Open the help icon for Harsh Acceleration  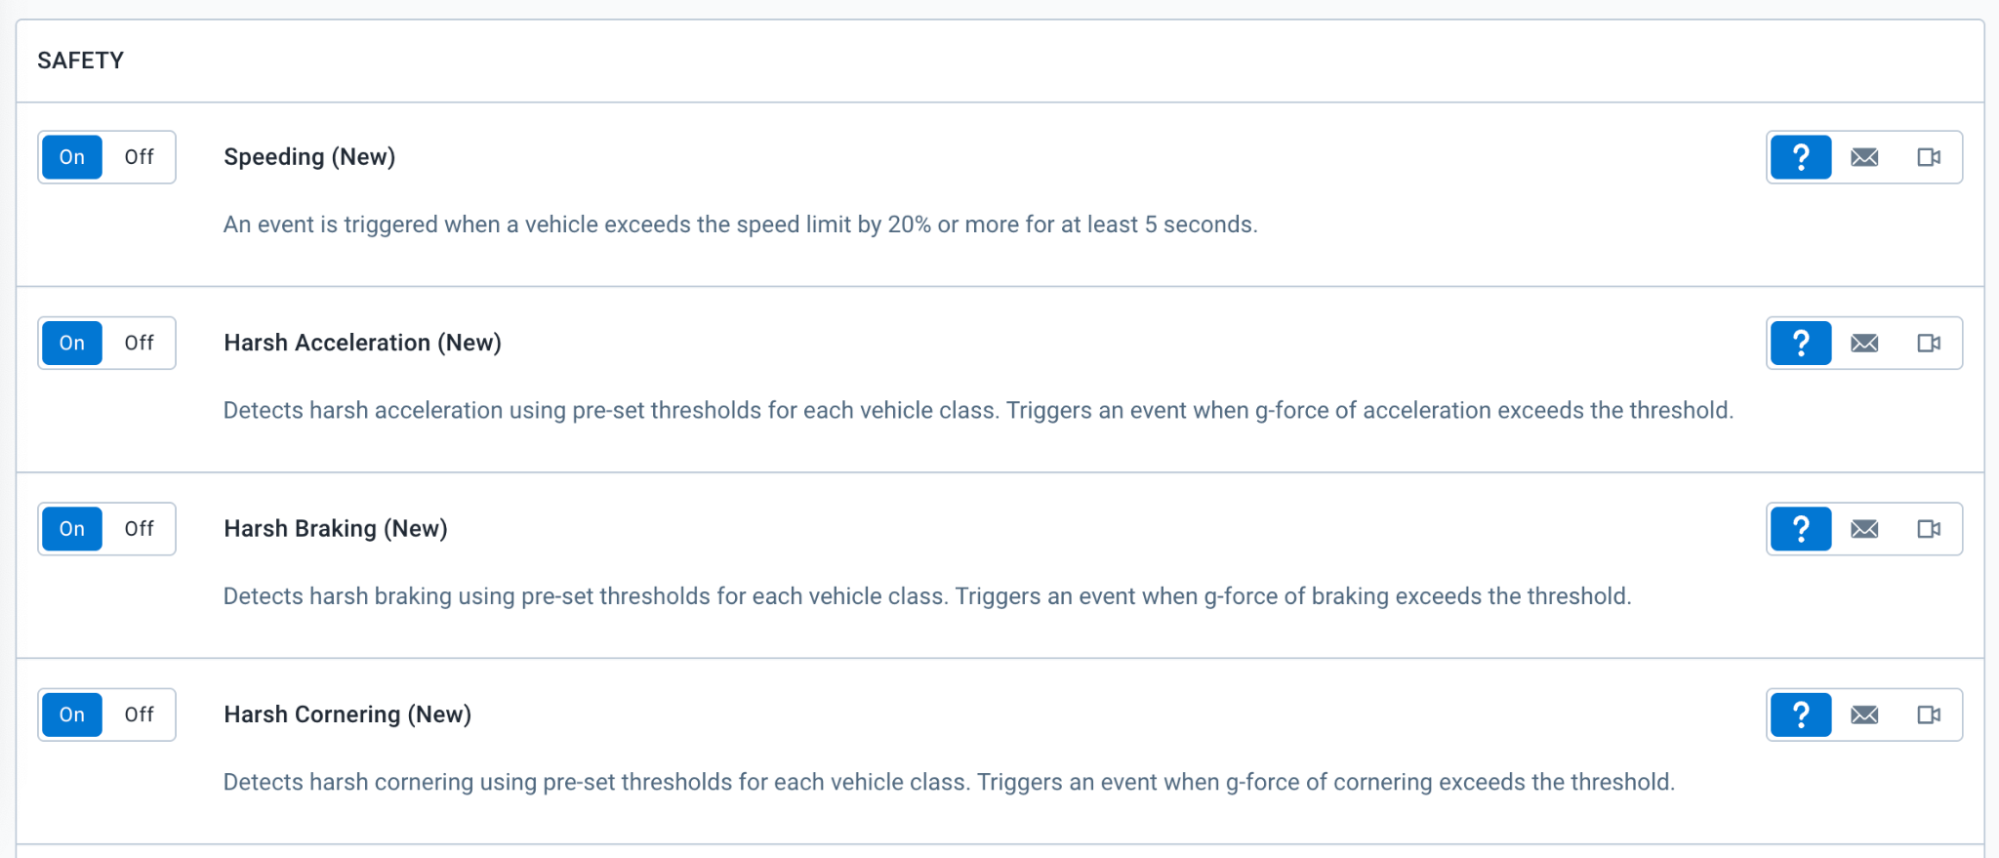(1800, 343)
